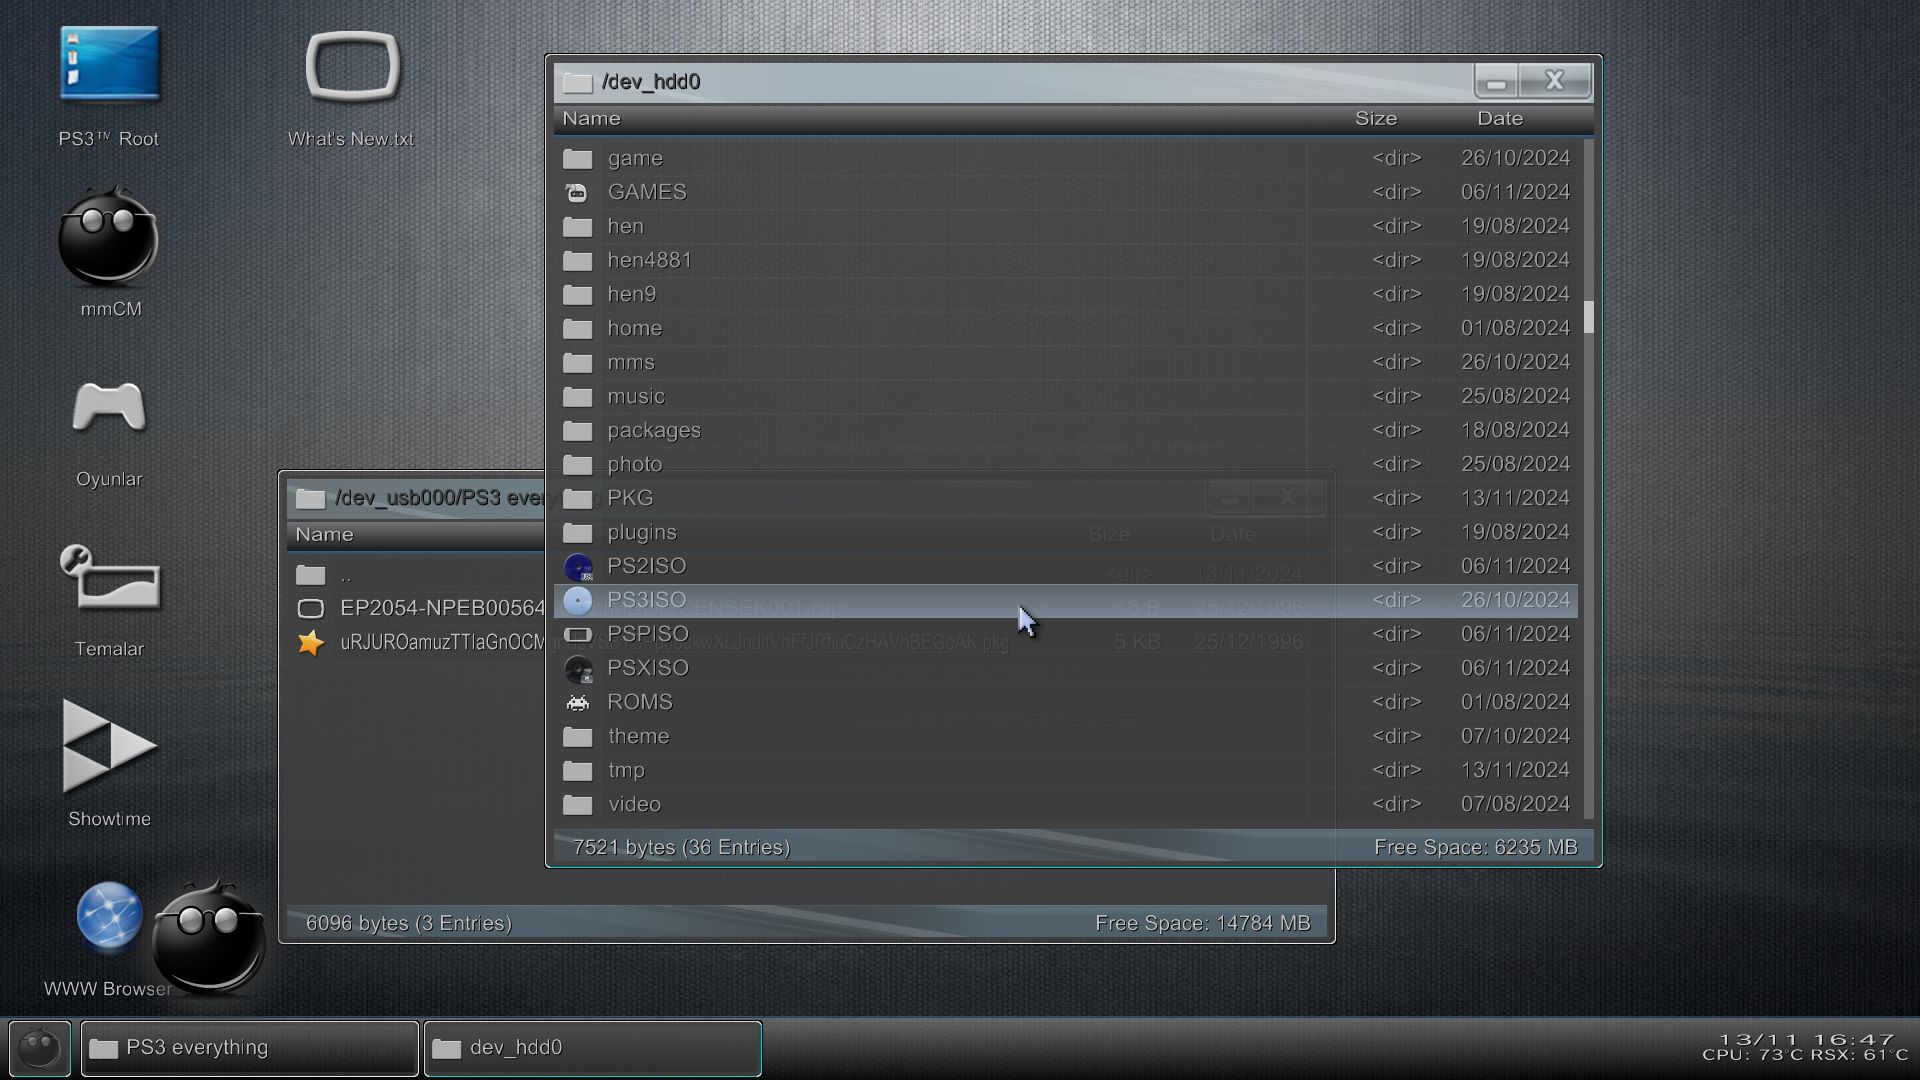Screen dimensions: 1920x1080
Task: Click the start menu face button
Action: [x=40, y=1048]
